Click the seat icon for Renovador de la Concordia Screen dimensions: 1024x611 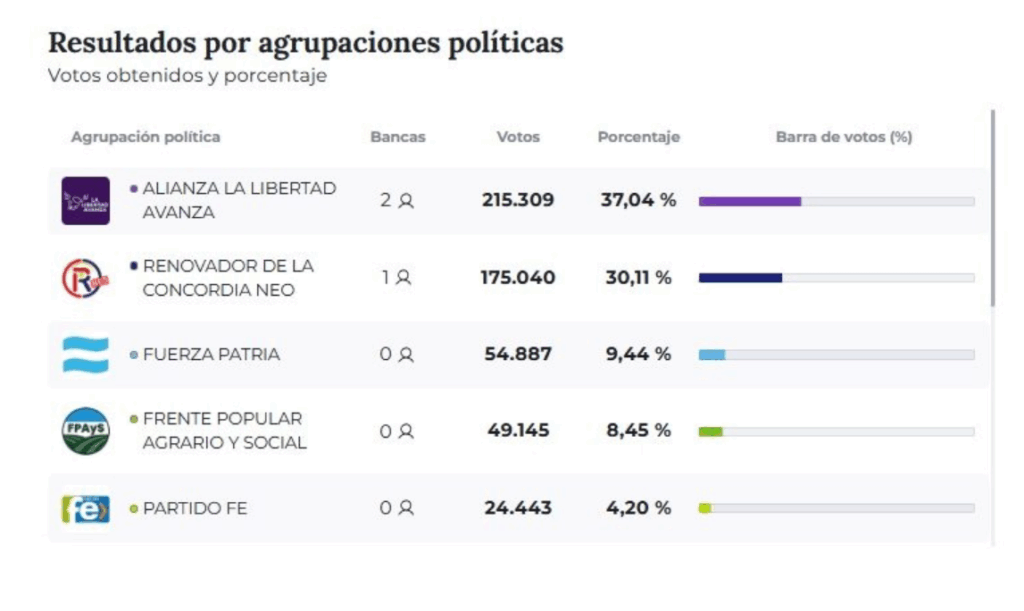404,278
